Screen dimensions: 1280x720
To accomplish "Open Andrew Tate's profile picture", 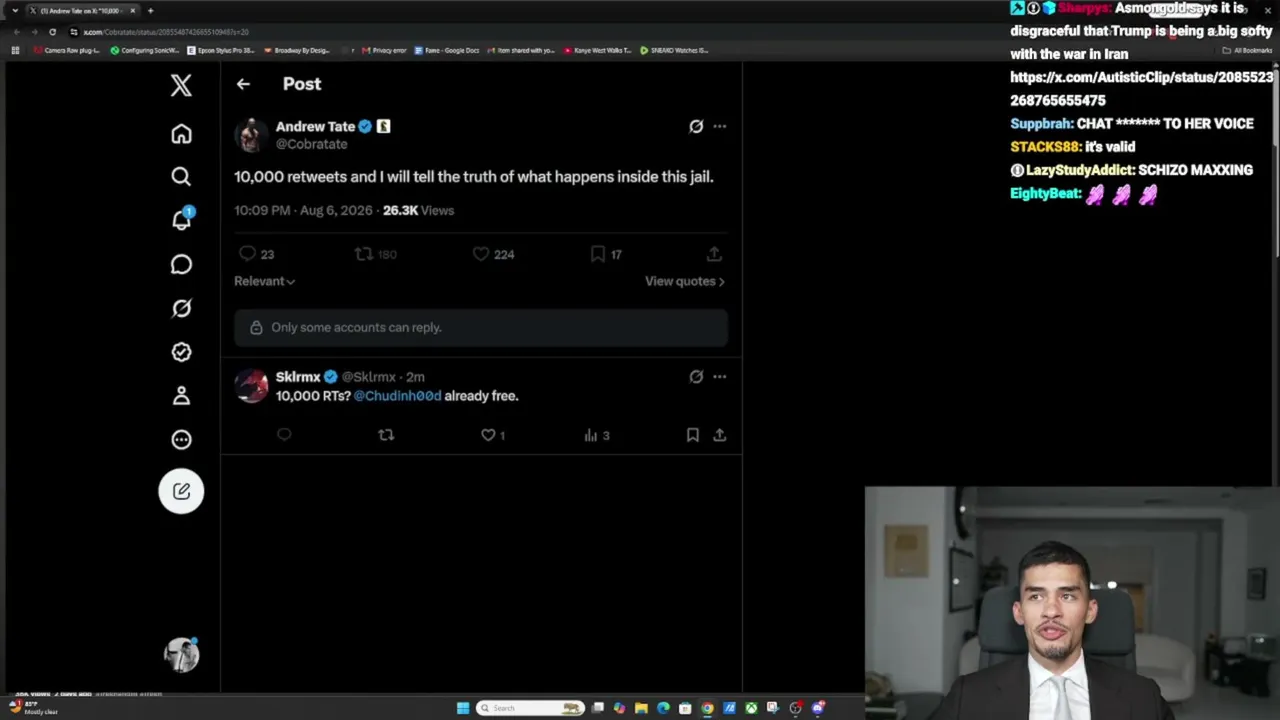I will tap(251, 135).
